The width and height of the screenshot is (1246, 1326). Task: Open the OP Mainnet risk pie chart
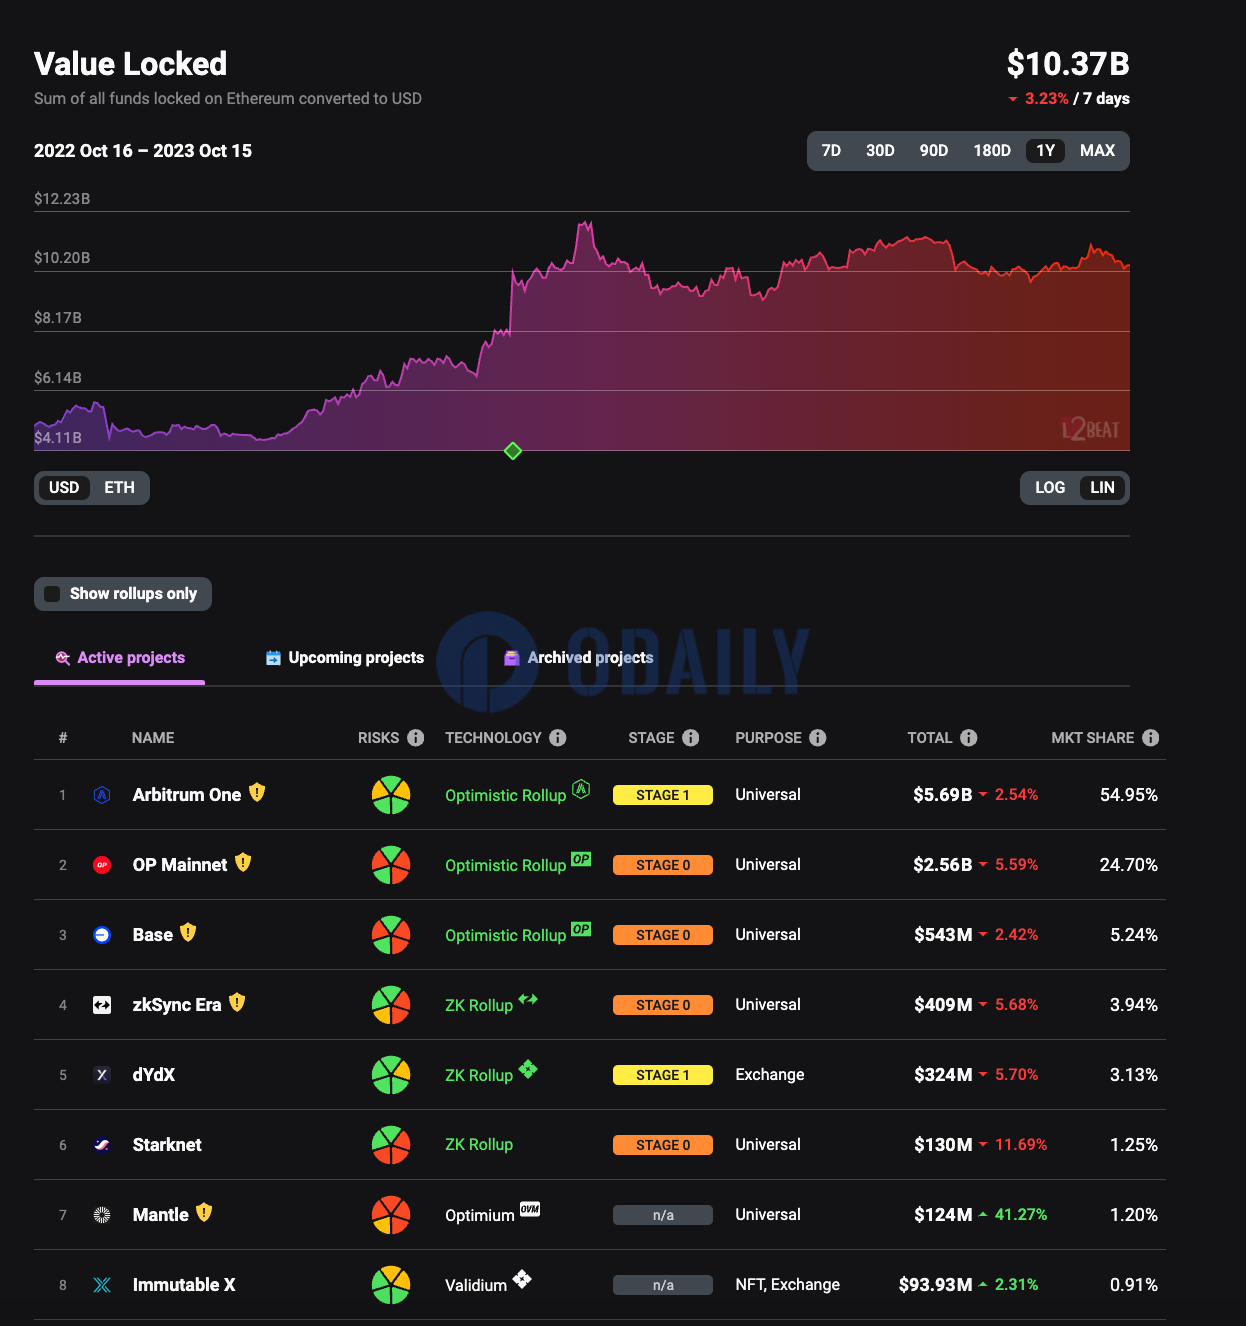[391, 865]
